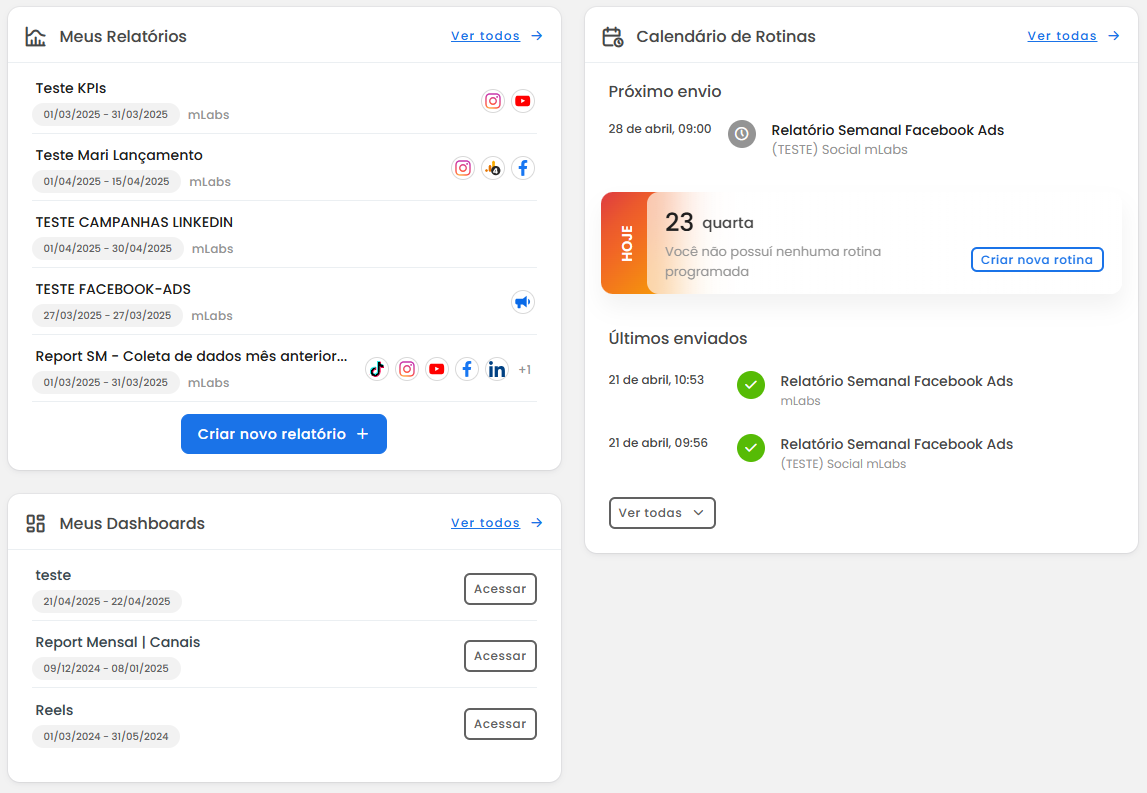1147x793 pixels.
Task: Click the clock icon next to Relatório Semanal Facebook Ads
Action: (741, 134)
